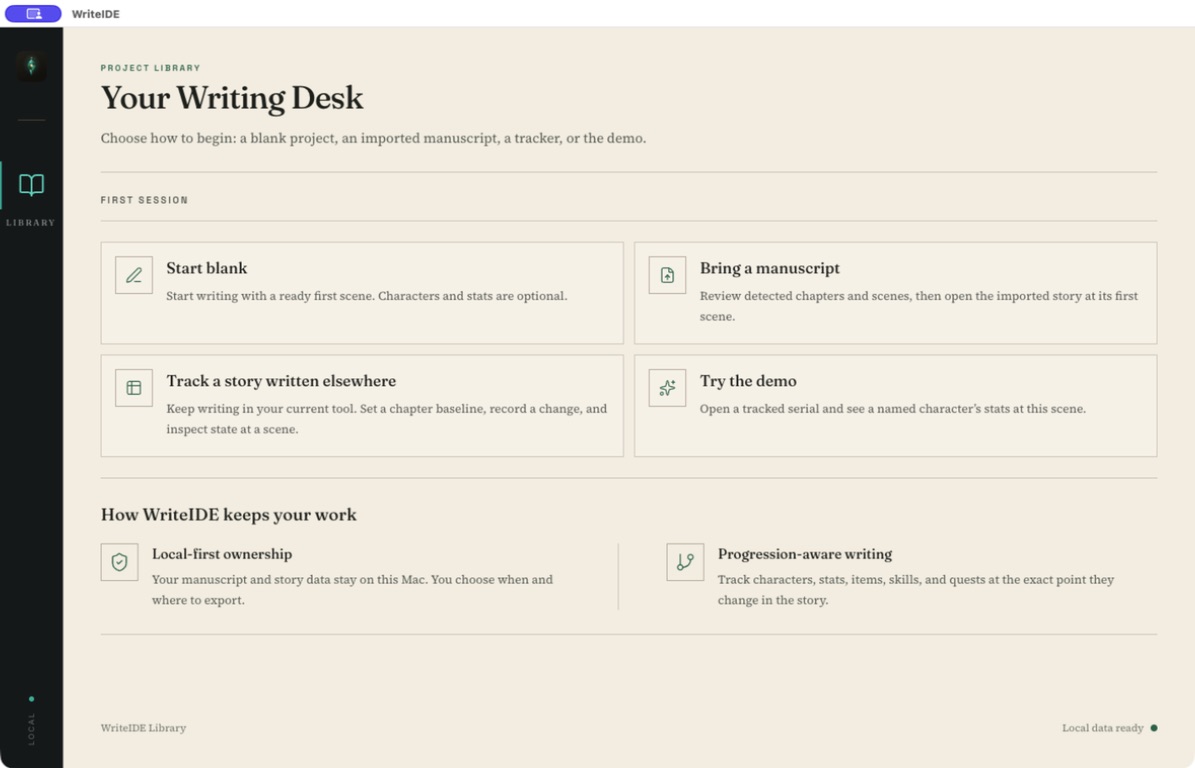Click the shield icon for Local-first ownership
Screen dimensions: 1195x768
[120, 562]
